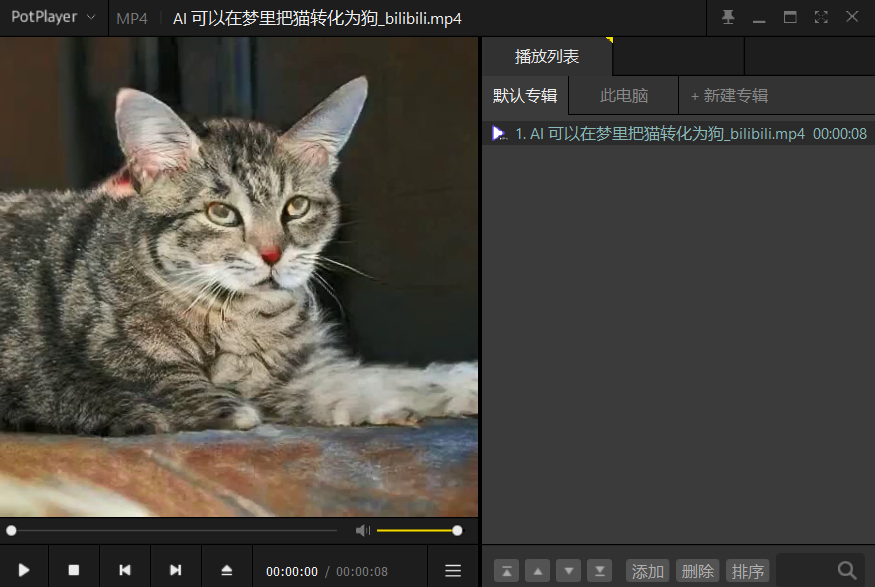875x587 pixels.
Task: Select the 默认专辑 album tab
Action: (x=525, y=95)
